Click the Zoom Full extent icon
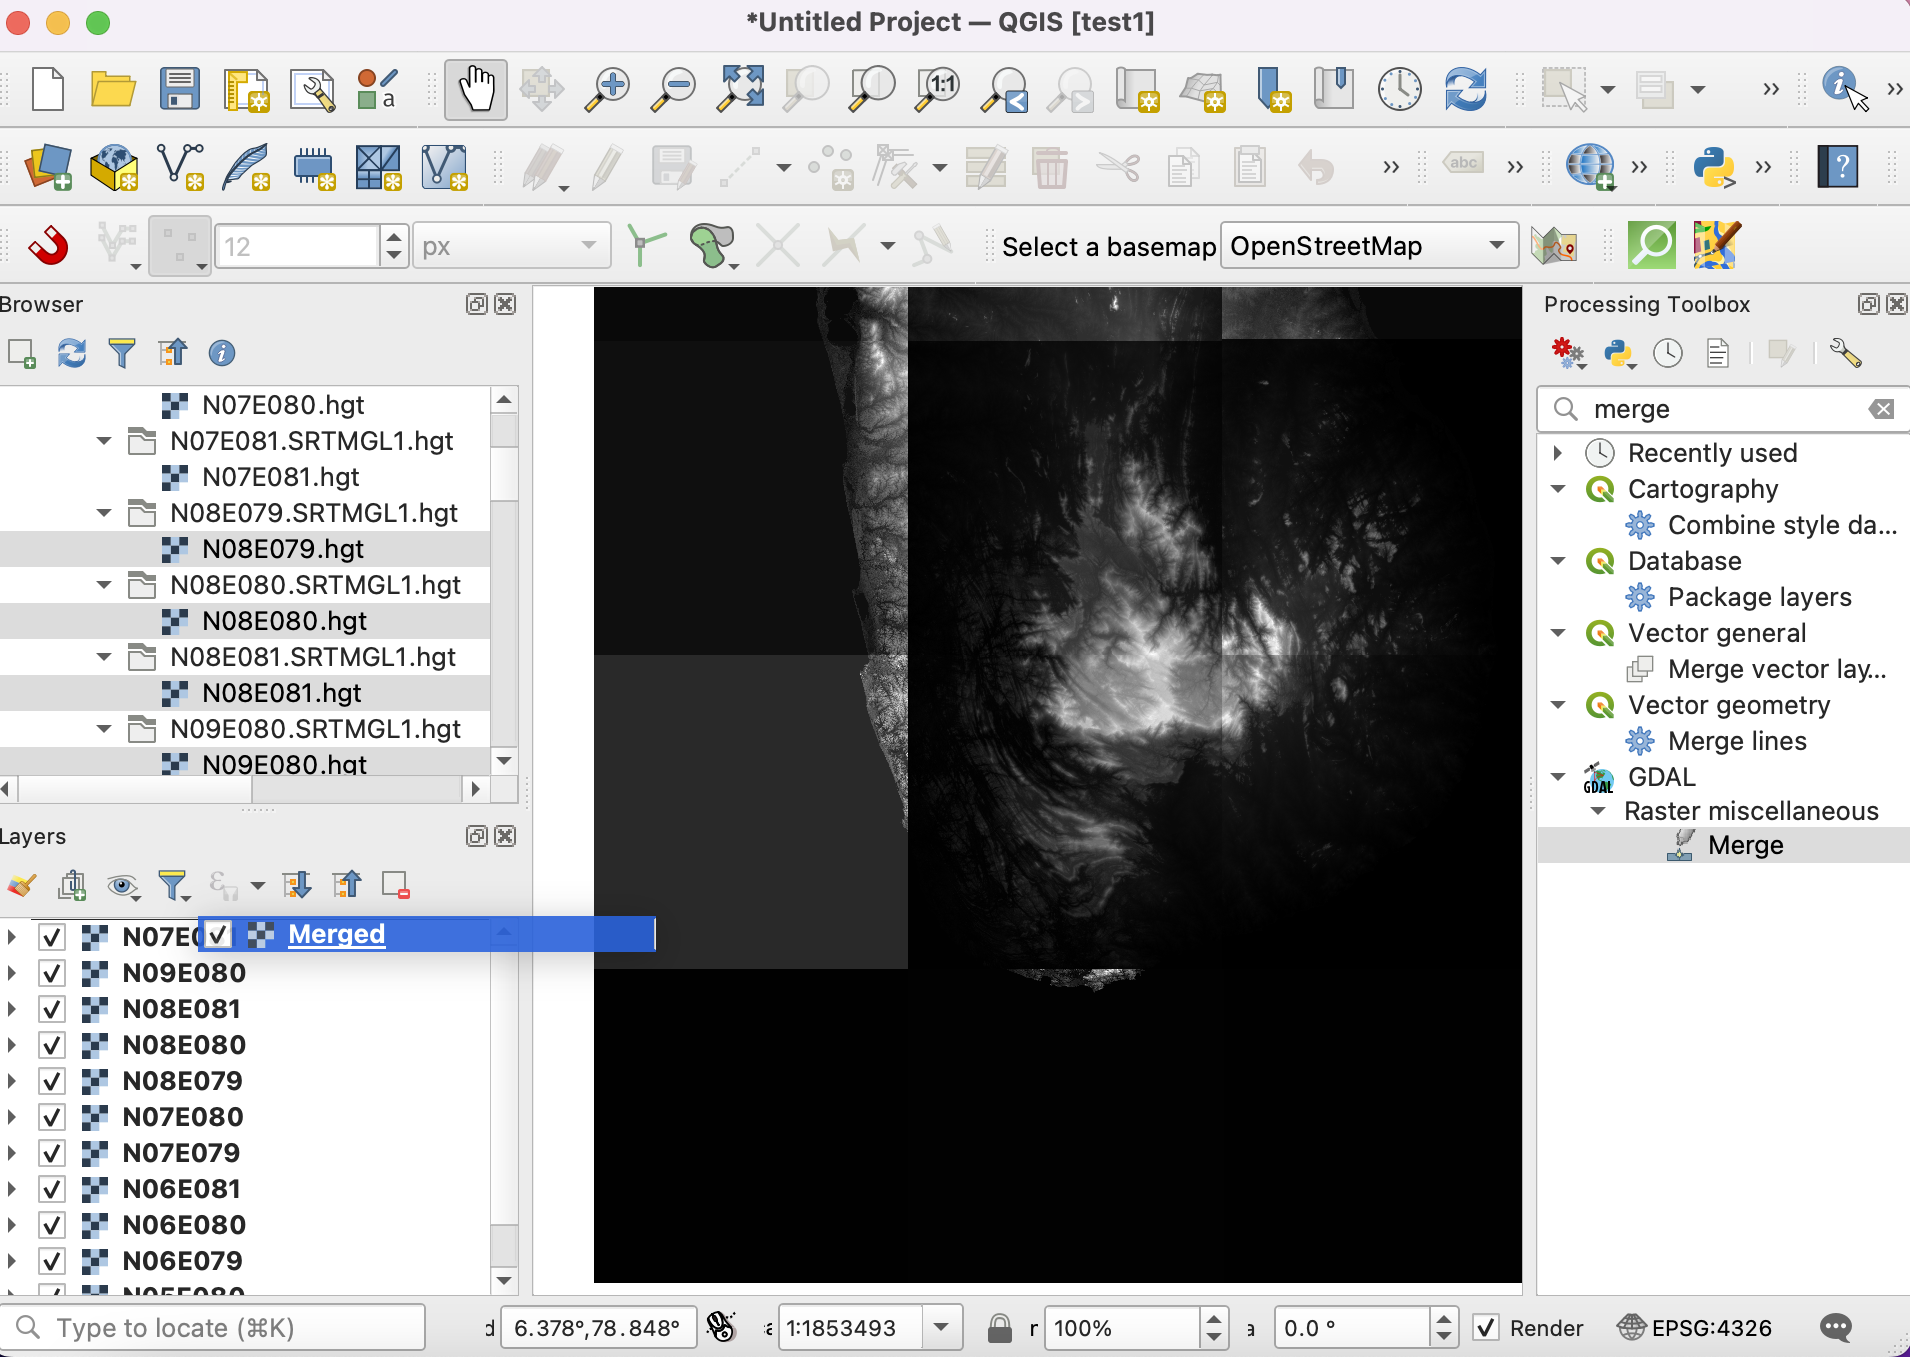This screenshot has width=1910, height=1357. (x=740, y=90)
